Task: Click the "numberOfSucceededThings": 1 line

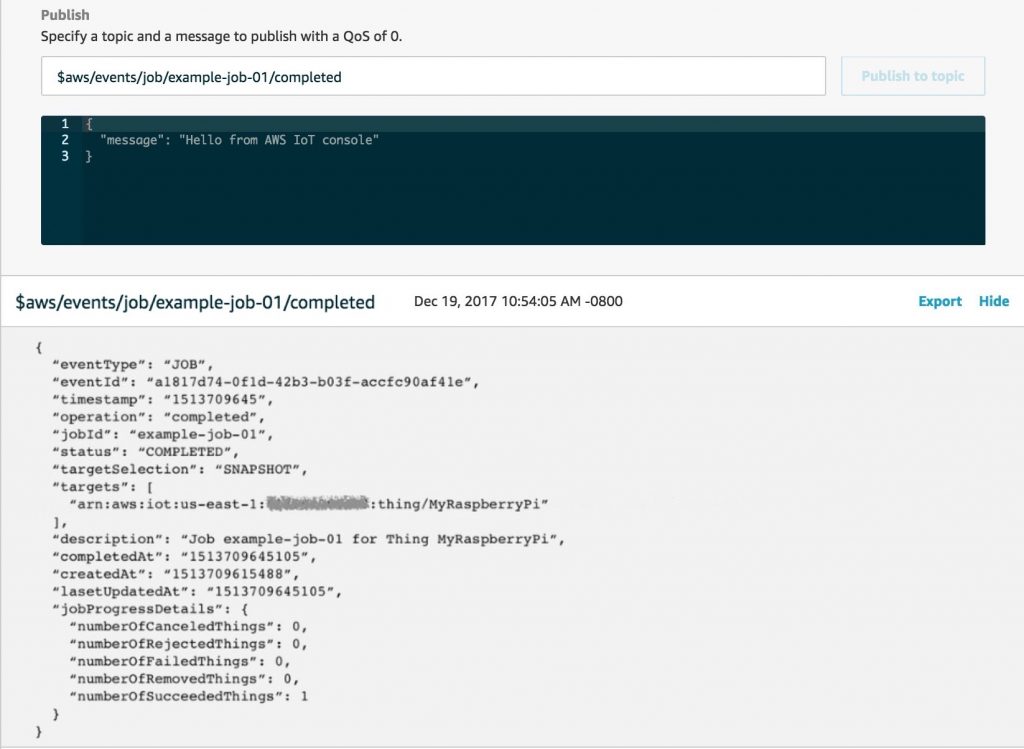Action: [x=188, y=697]
